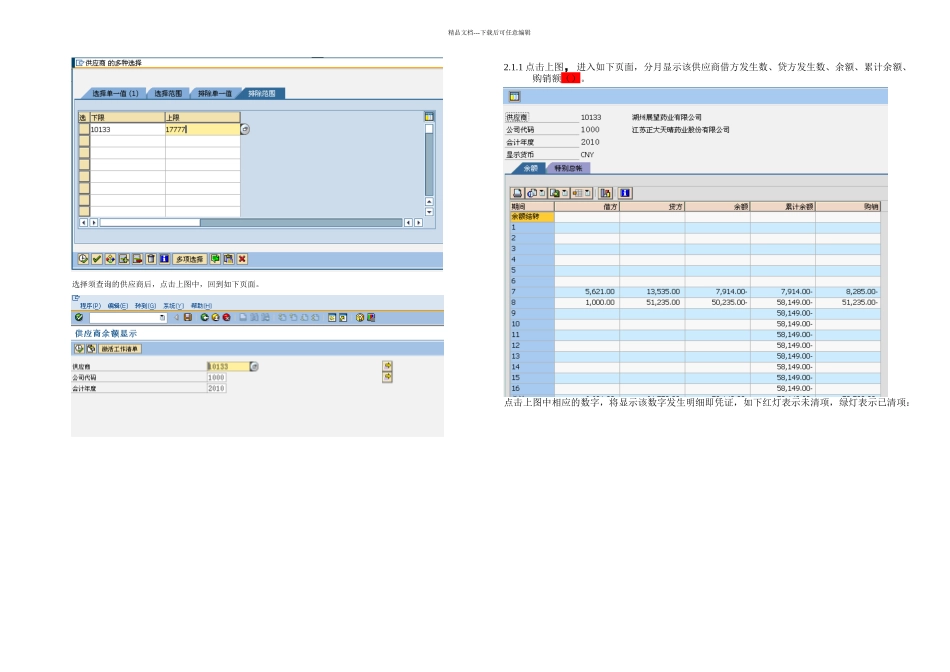
Task: Select the 余额 tab in balance display
Action: coord(530,168)
